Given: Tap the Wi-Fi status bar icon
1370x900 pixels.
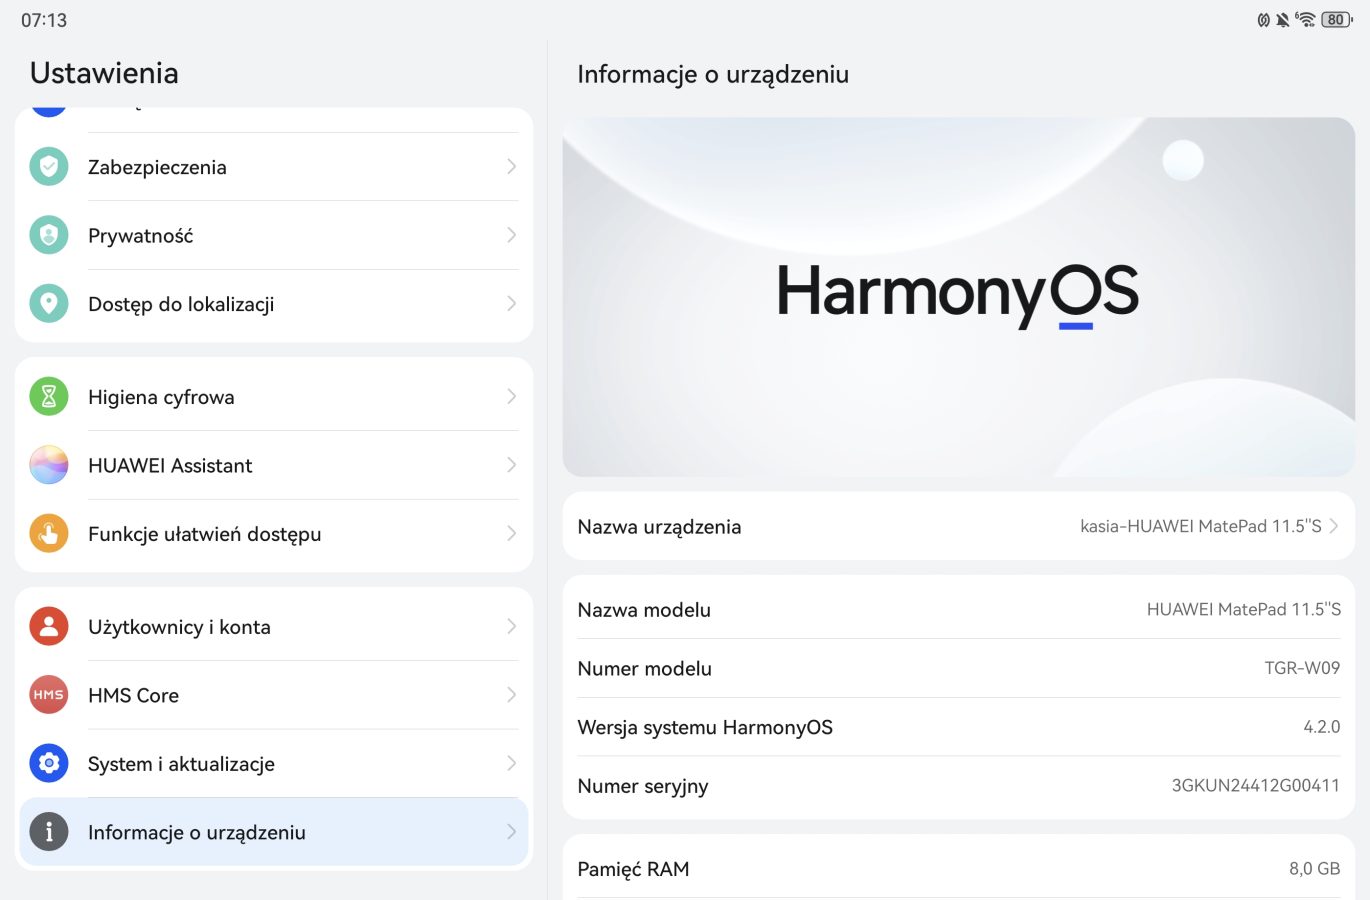Looking at the screenshot, I should pyautogui.click(x=1305, y=19).
